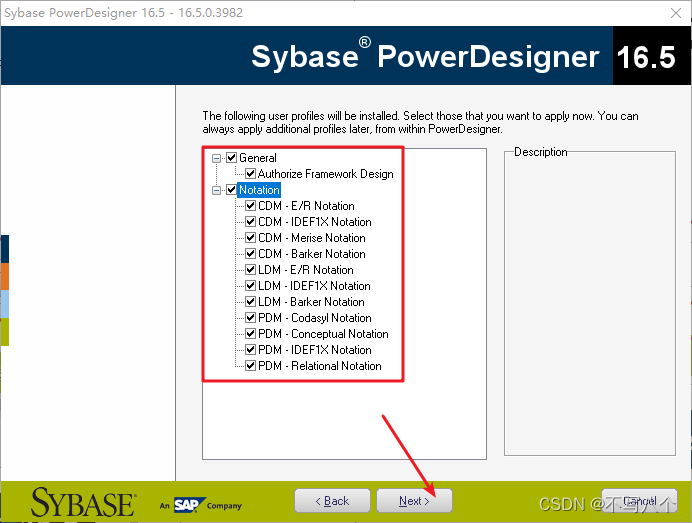
Task: Select CDM - Barker Notation label
Action: coord(312,254)
